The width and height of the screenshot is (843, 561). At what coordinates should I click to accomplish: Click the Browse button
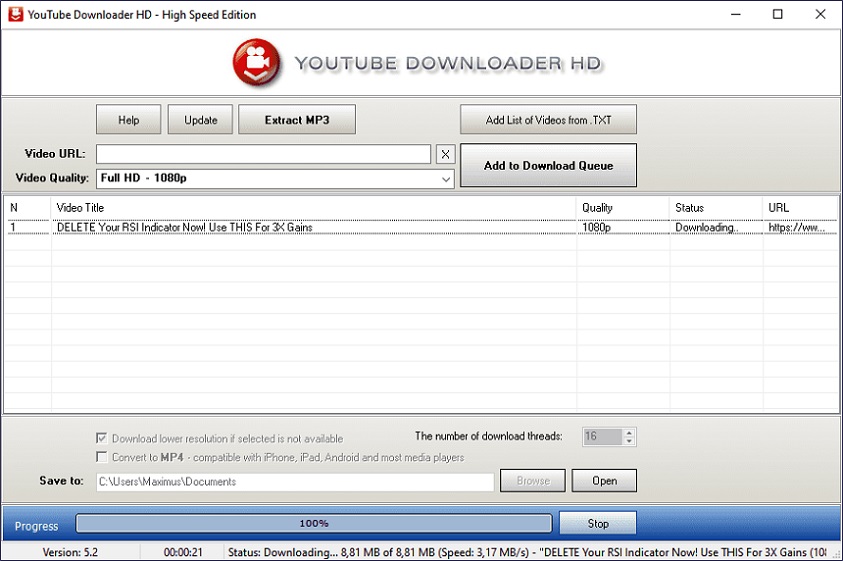tap(533, 480)
